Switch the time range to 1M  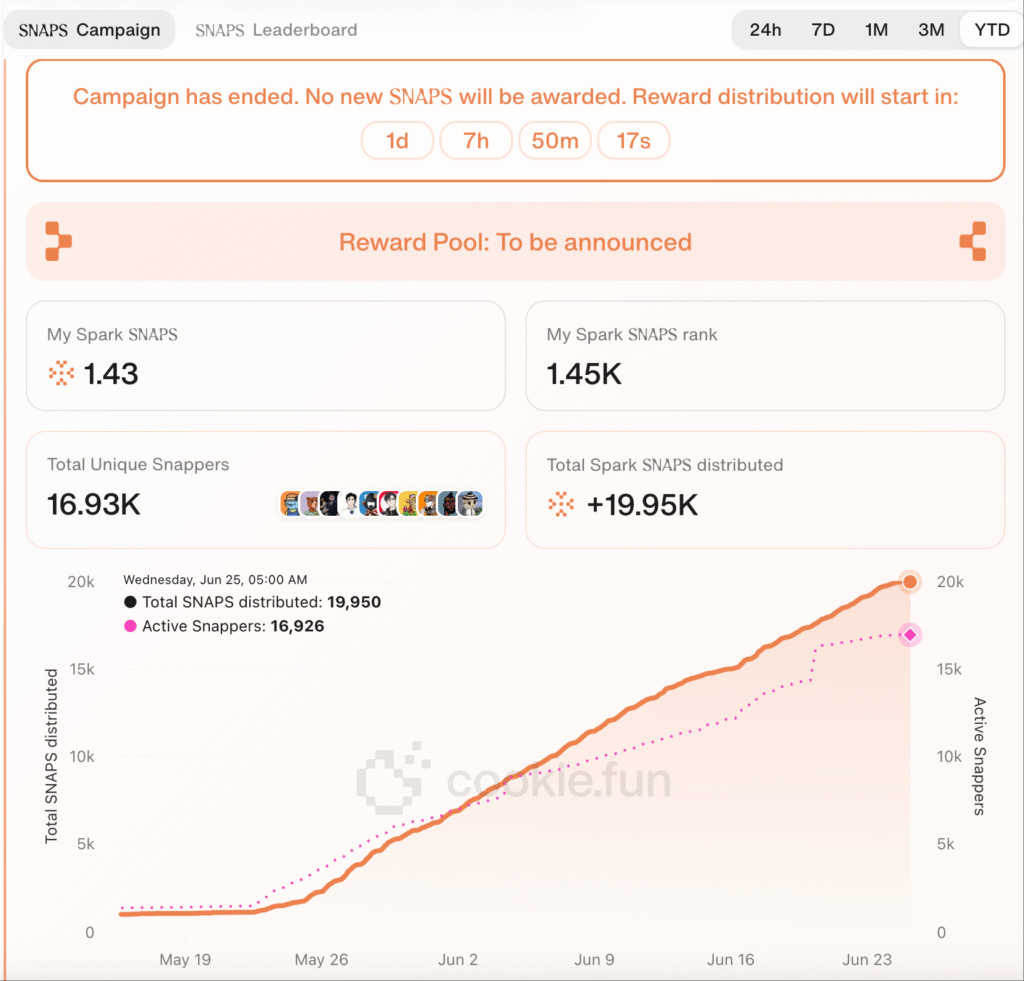(876, 30)
